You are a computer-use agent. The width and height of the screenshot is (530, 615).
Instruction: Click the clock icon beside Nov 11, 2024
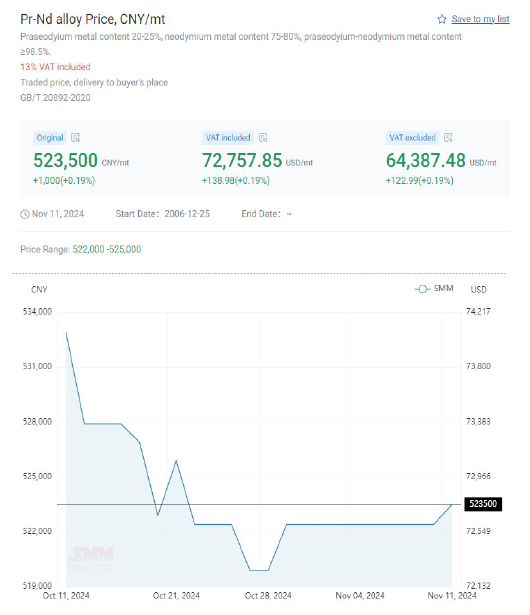tap(25, 214)
